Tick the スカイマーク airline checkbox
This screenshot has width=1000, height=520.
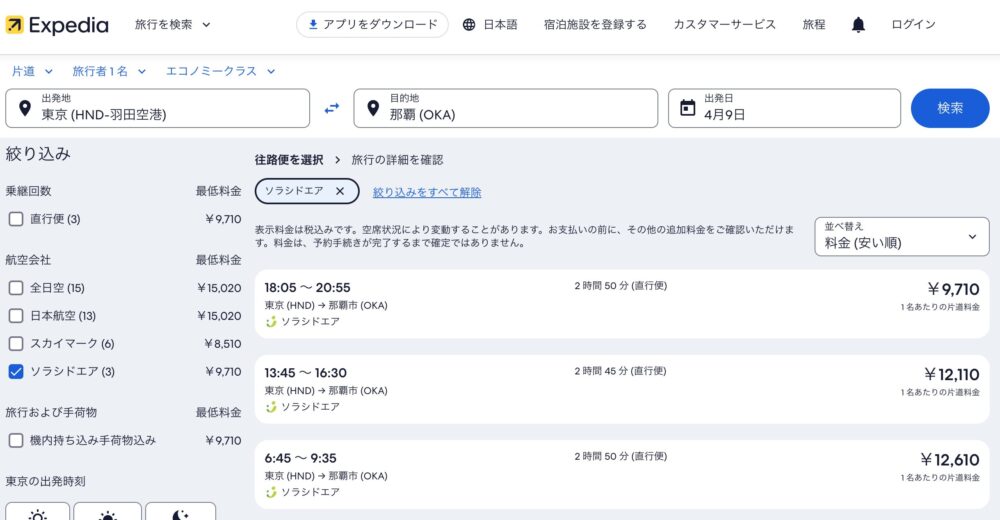(x=16, y=343)
